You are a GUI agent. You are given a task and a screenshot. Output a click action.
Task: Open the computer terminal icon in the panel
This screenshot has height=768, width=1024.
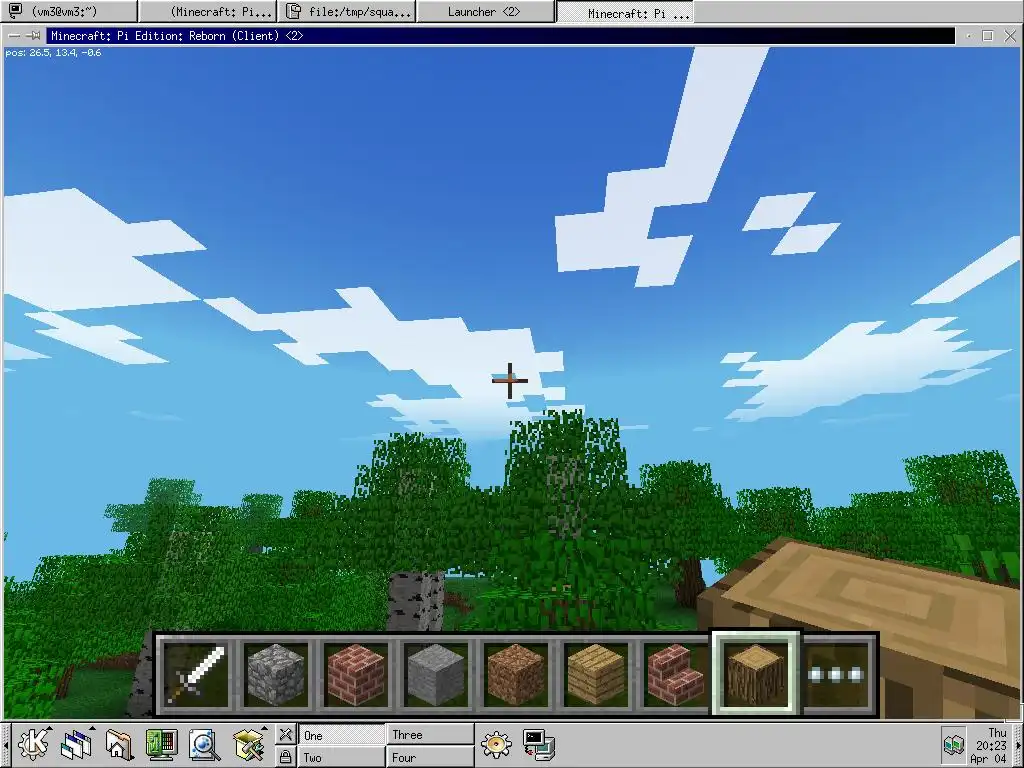pos(539,744)
